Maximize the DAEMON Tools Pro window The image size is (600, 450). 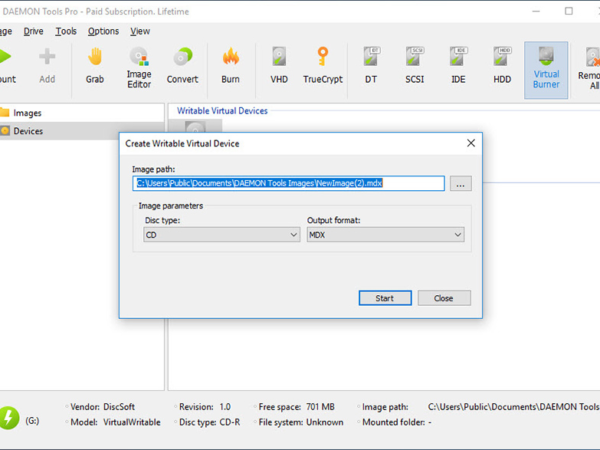coord(569,11)
